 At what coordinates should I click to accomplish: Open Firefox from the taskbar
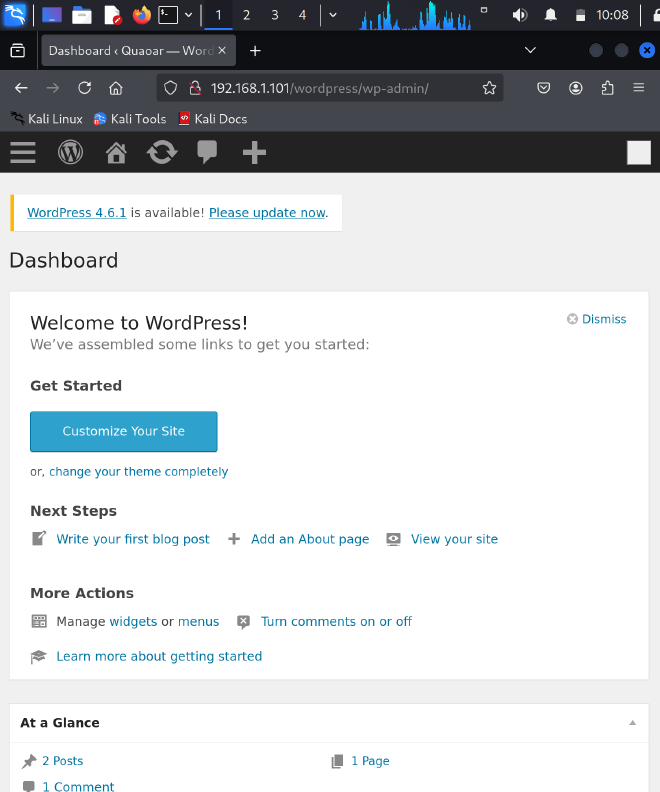(142, 15)
